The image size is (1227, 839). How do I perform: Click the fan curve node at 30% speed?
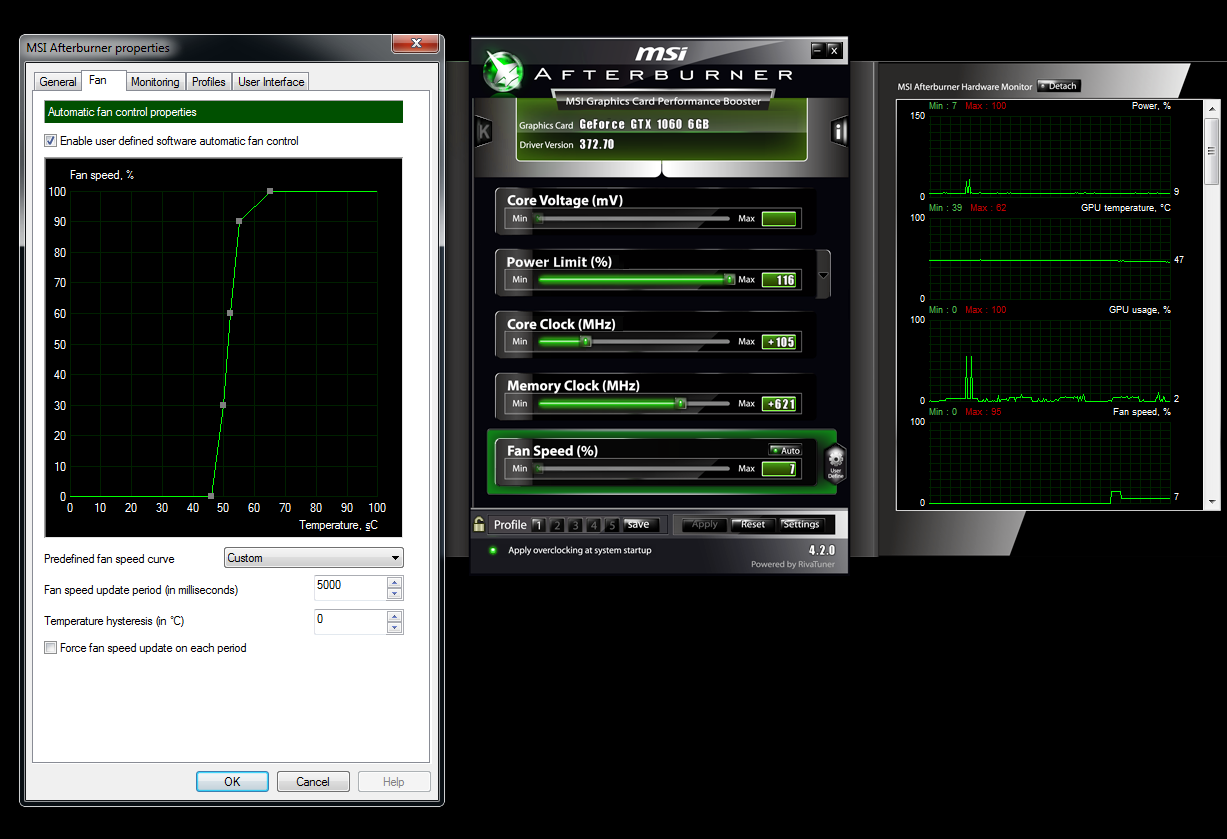point(223,405)
